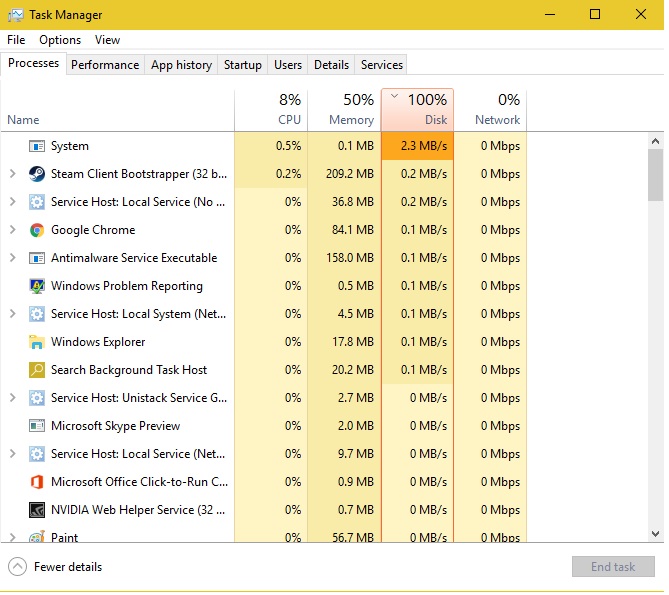Expand the Google Chrome process group
This screenshot has width=669, height=595.
(12, 230)
